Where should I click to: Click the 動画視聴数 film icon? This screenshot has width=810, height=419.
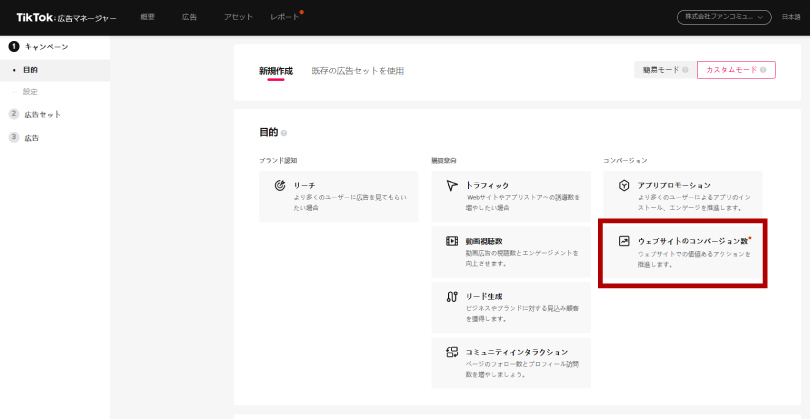pos(452,241)
